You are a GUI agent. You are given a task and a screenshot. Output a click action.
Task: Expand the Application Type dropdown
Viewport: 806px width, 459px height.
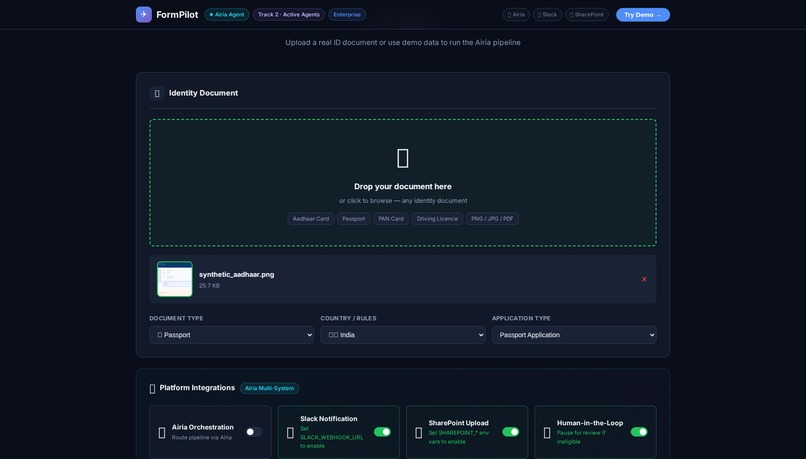pos(574,335)
